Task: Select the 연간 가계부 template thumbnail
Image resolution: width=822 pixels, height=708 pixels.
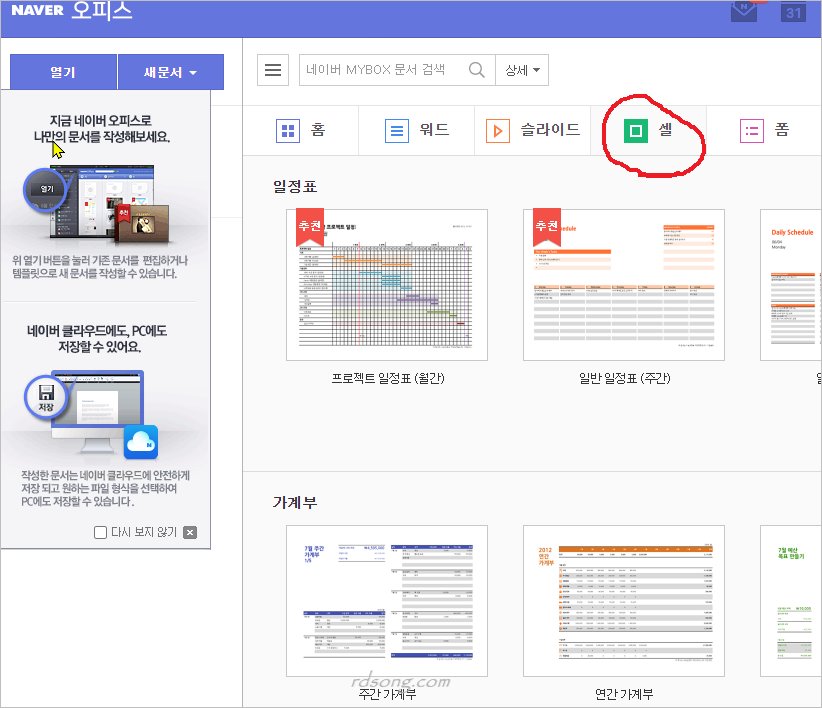Action: coord(624,600)
